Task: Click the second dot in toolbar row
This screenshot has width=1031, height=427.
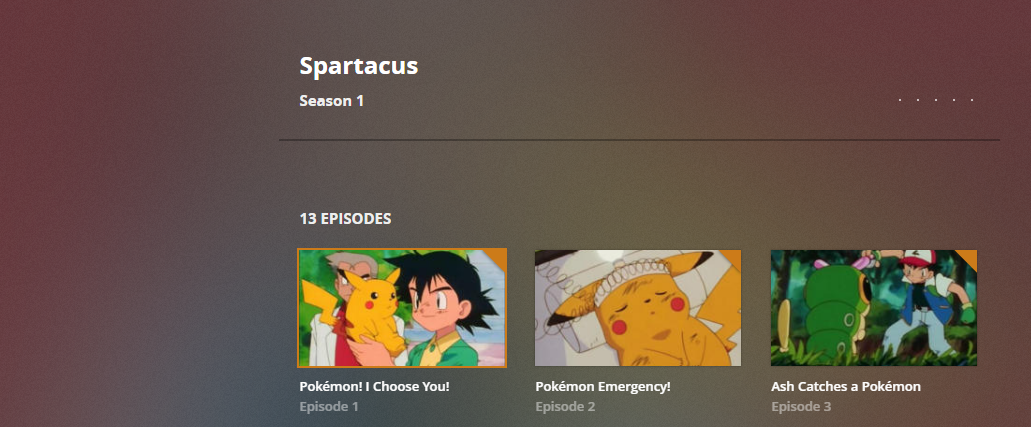Action: point(918,100)
